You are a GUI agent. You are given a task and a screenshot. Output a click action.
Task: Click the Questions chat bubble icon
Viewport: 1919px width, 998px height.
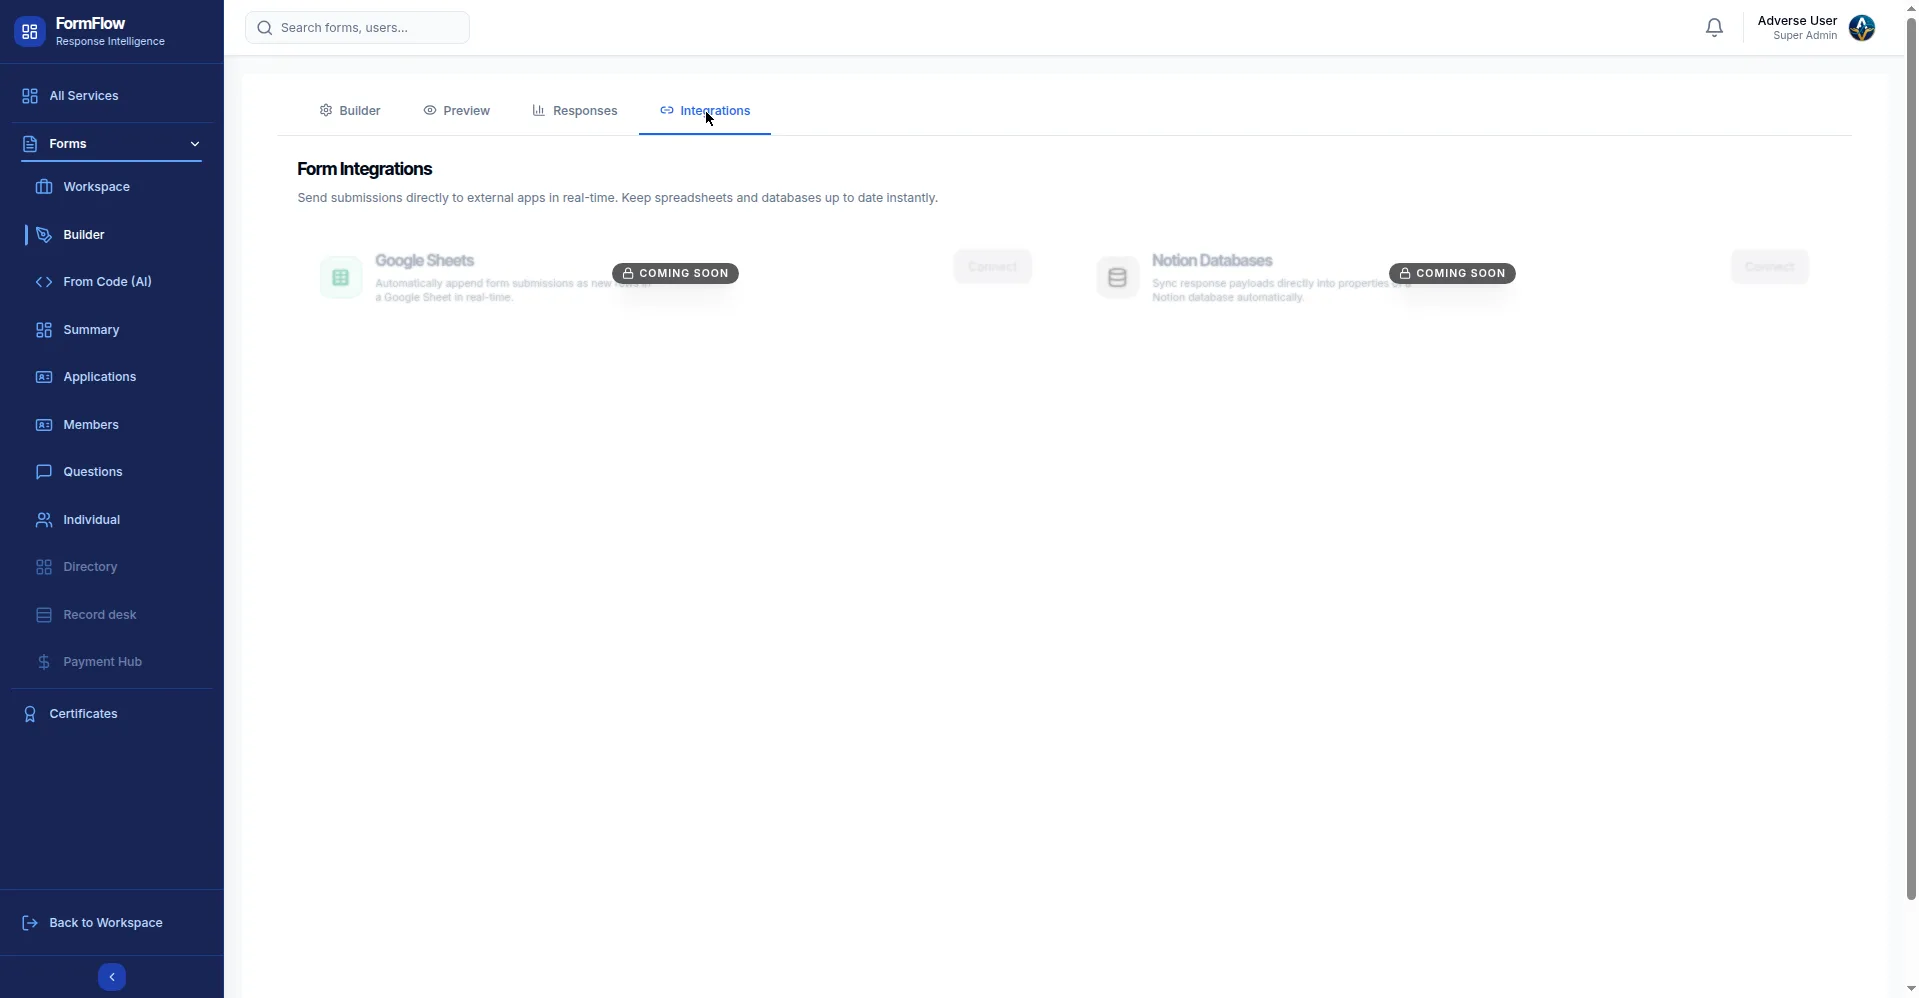tap(44, 472)
